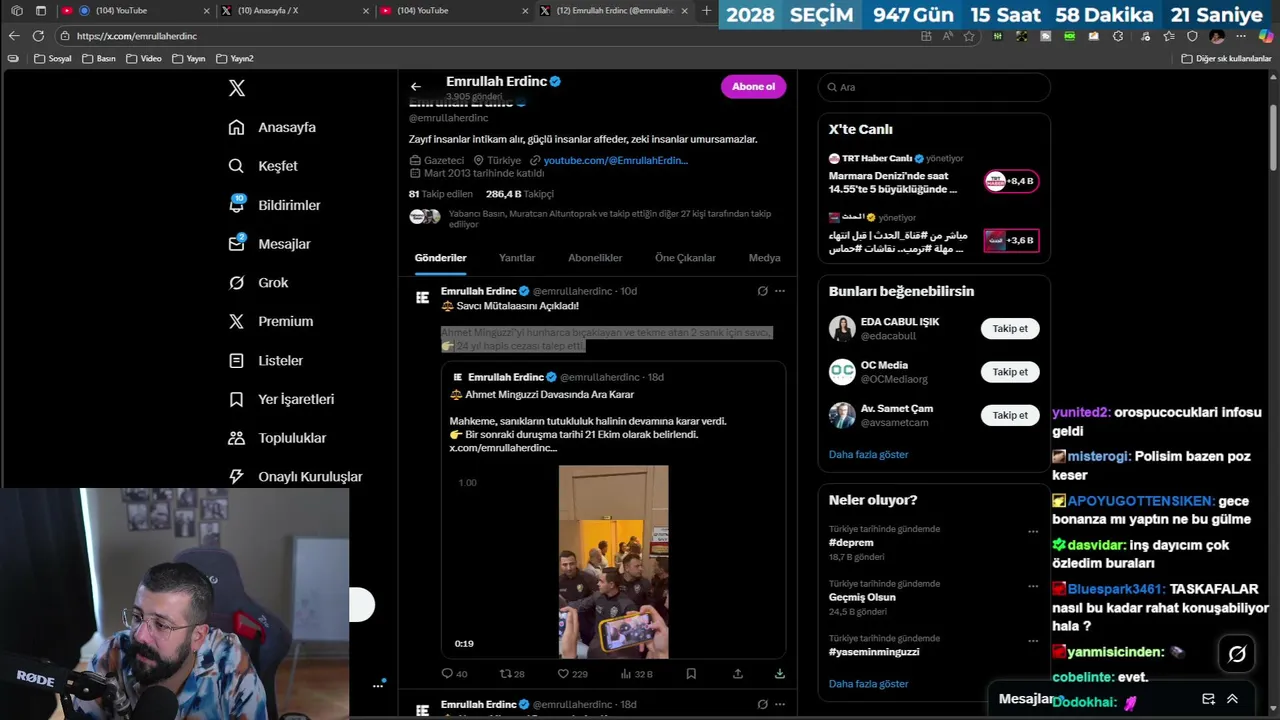
Task: Open options for #deprem trend
Action: (x=1033, y=532)
